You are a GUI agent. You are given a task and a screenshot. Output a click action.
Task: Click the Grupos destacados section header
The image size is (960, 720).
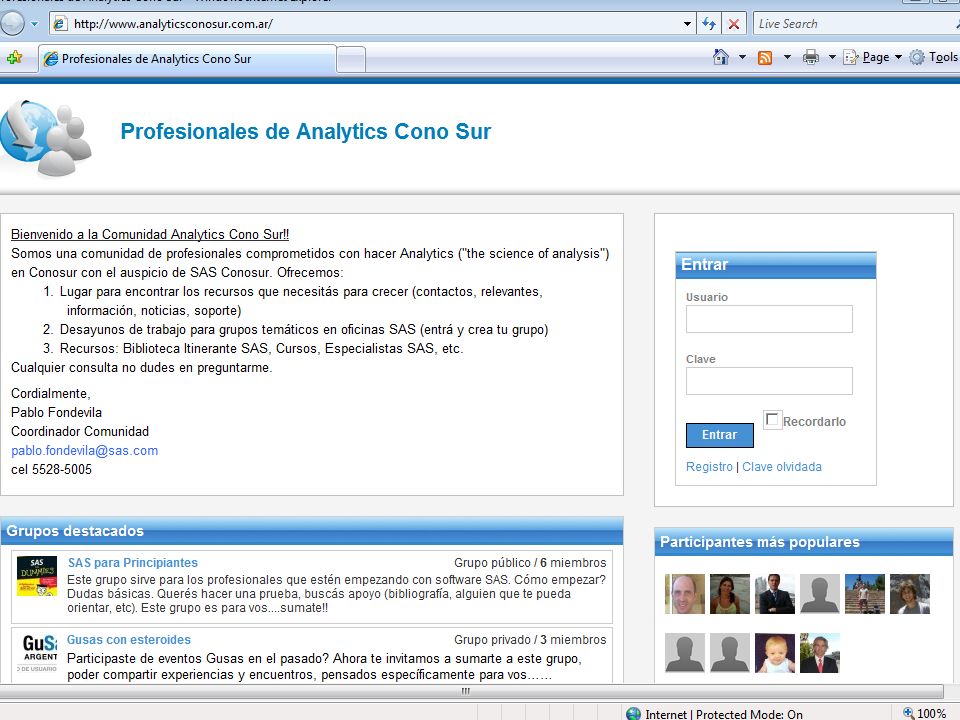point(312,531)
